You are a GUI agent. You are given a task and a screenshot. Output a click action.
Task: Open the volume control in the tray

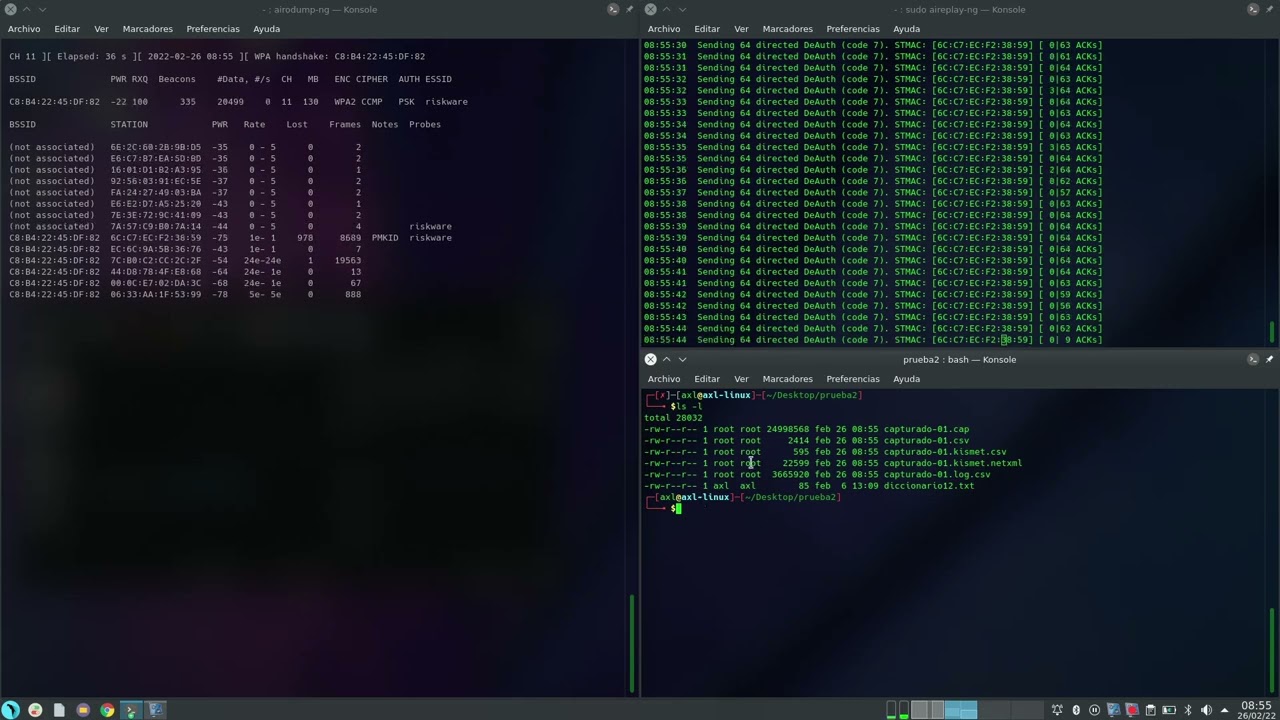pyautogui.click(x=1205, y=710)
